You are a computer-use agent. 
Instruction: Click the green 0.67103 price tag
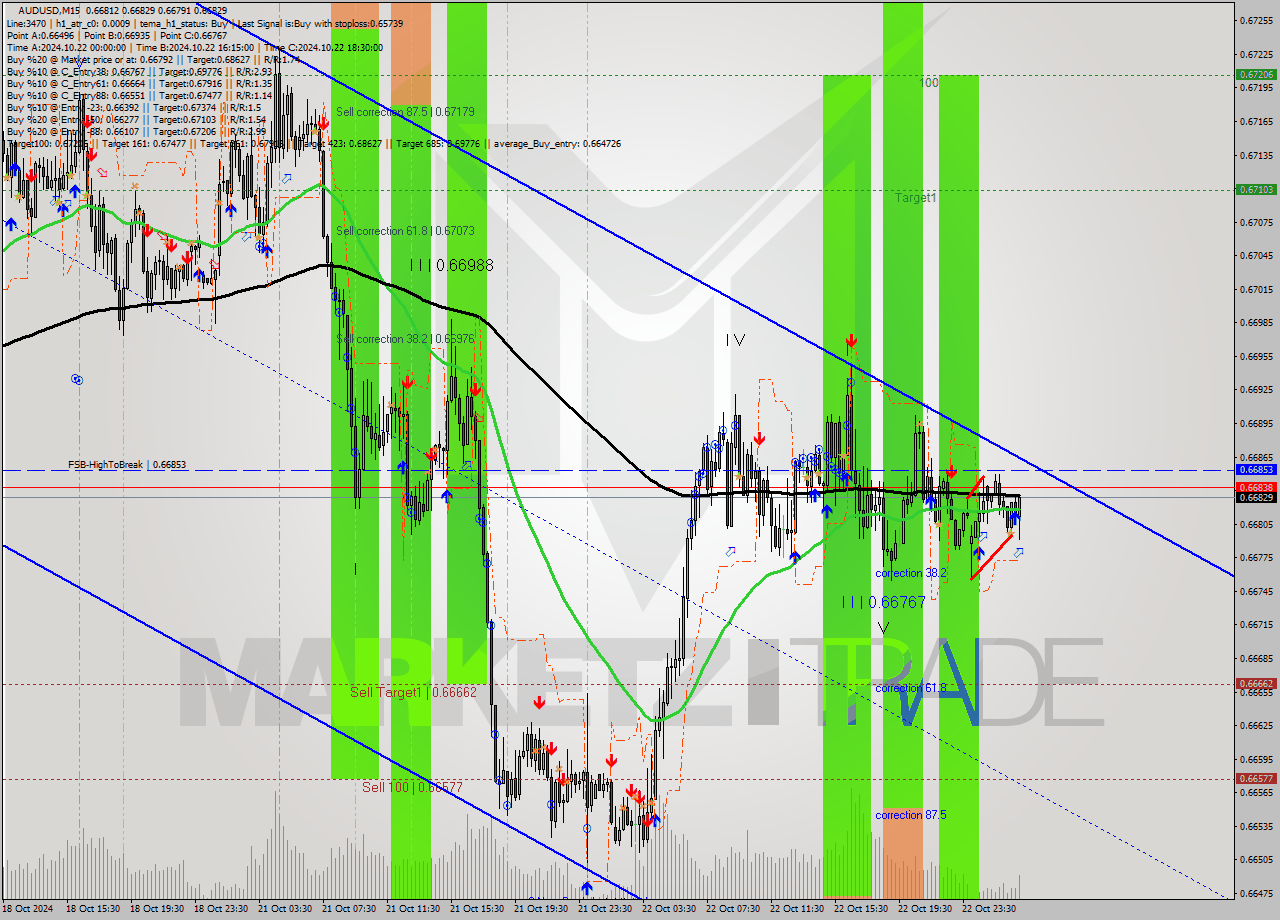(x=1256, y=189)
